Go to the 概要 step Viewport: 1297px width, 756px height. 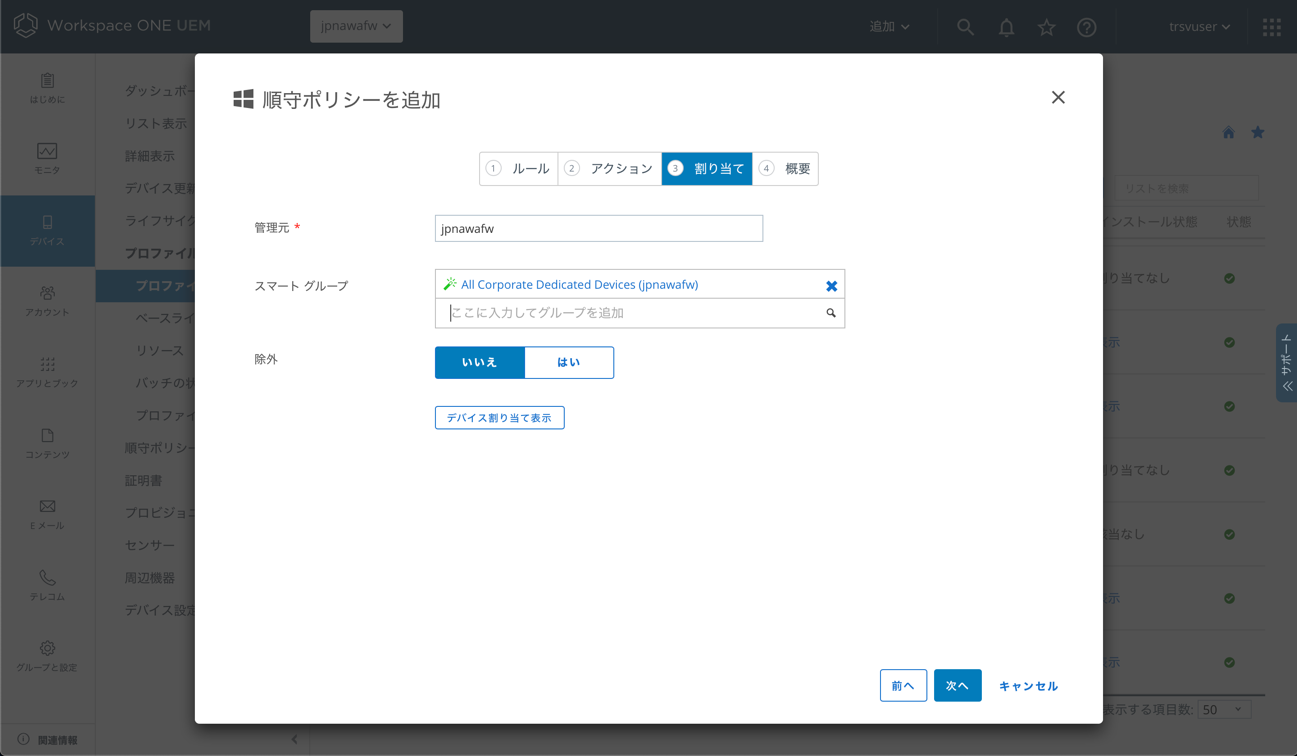point(785,169)
